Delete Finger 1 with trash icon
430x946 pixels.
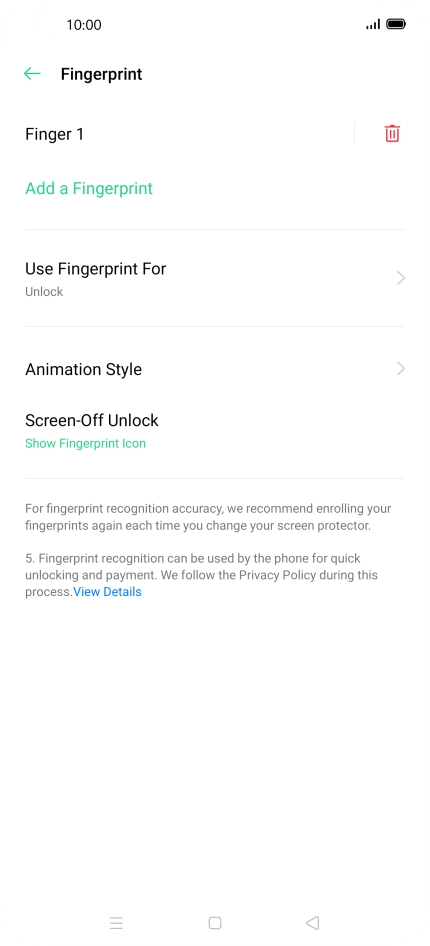coord(392,133)
